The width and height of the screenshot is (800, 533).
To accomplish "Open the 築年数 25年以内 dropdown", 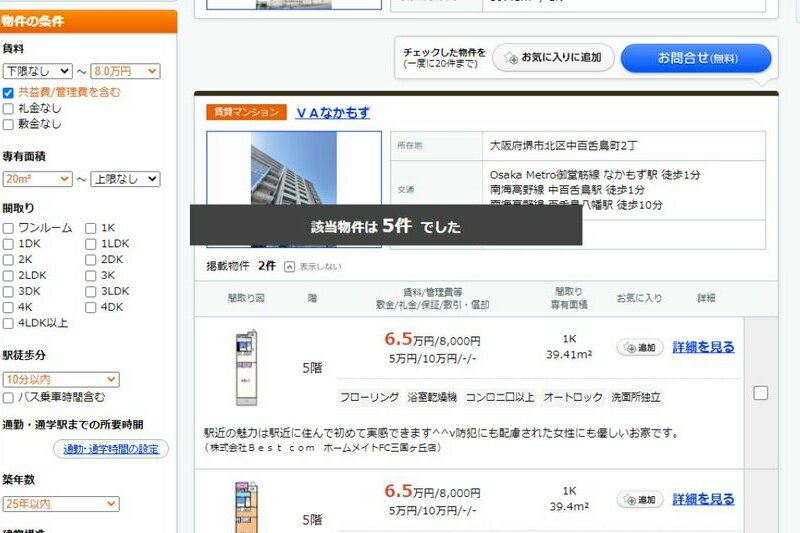I will tap(61, 504).
